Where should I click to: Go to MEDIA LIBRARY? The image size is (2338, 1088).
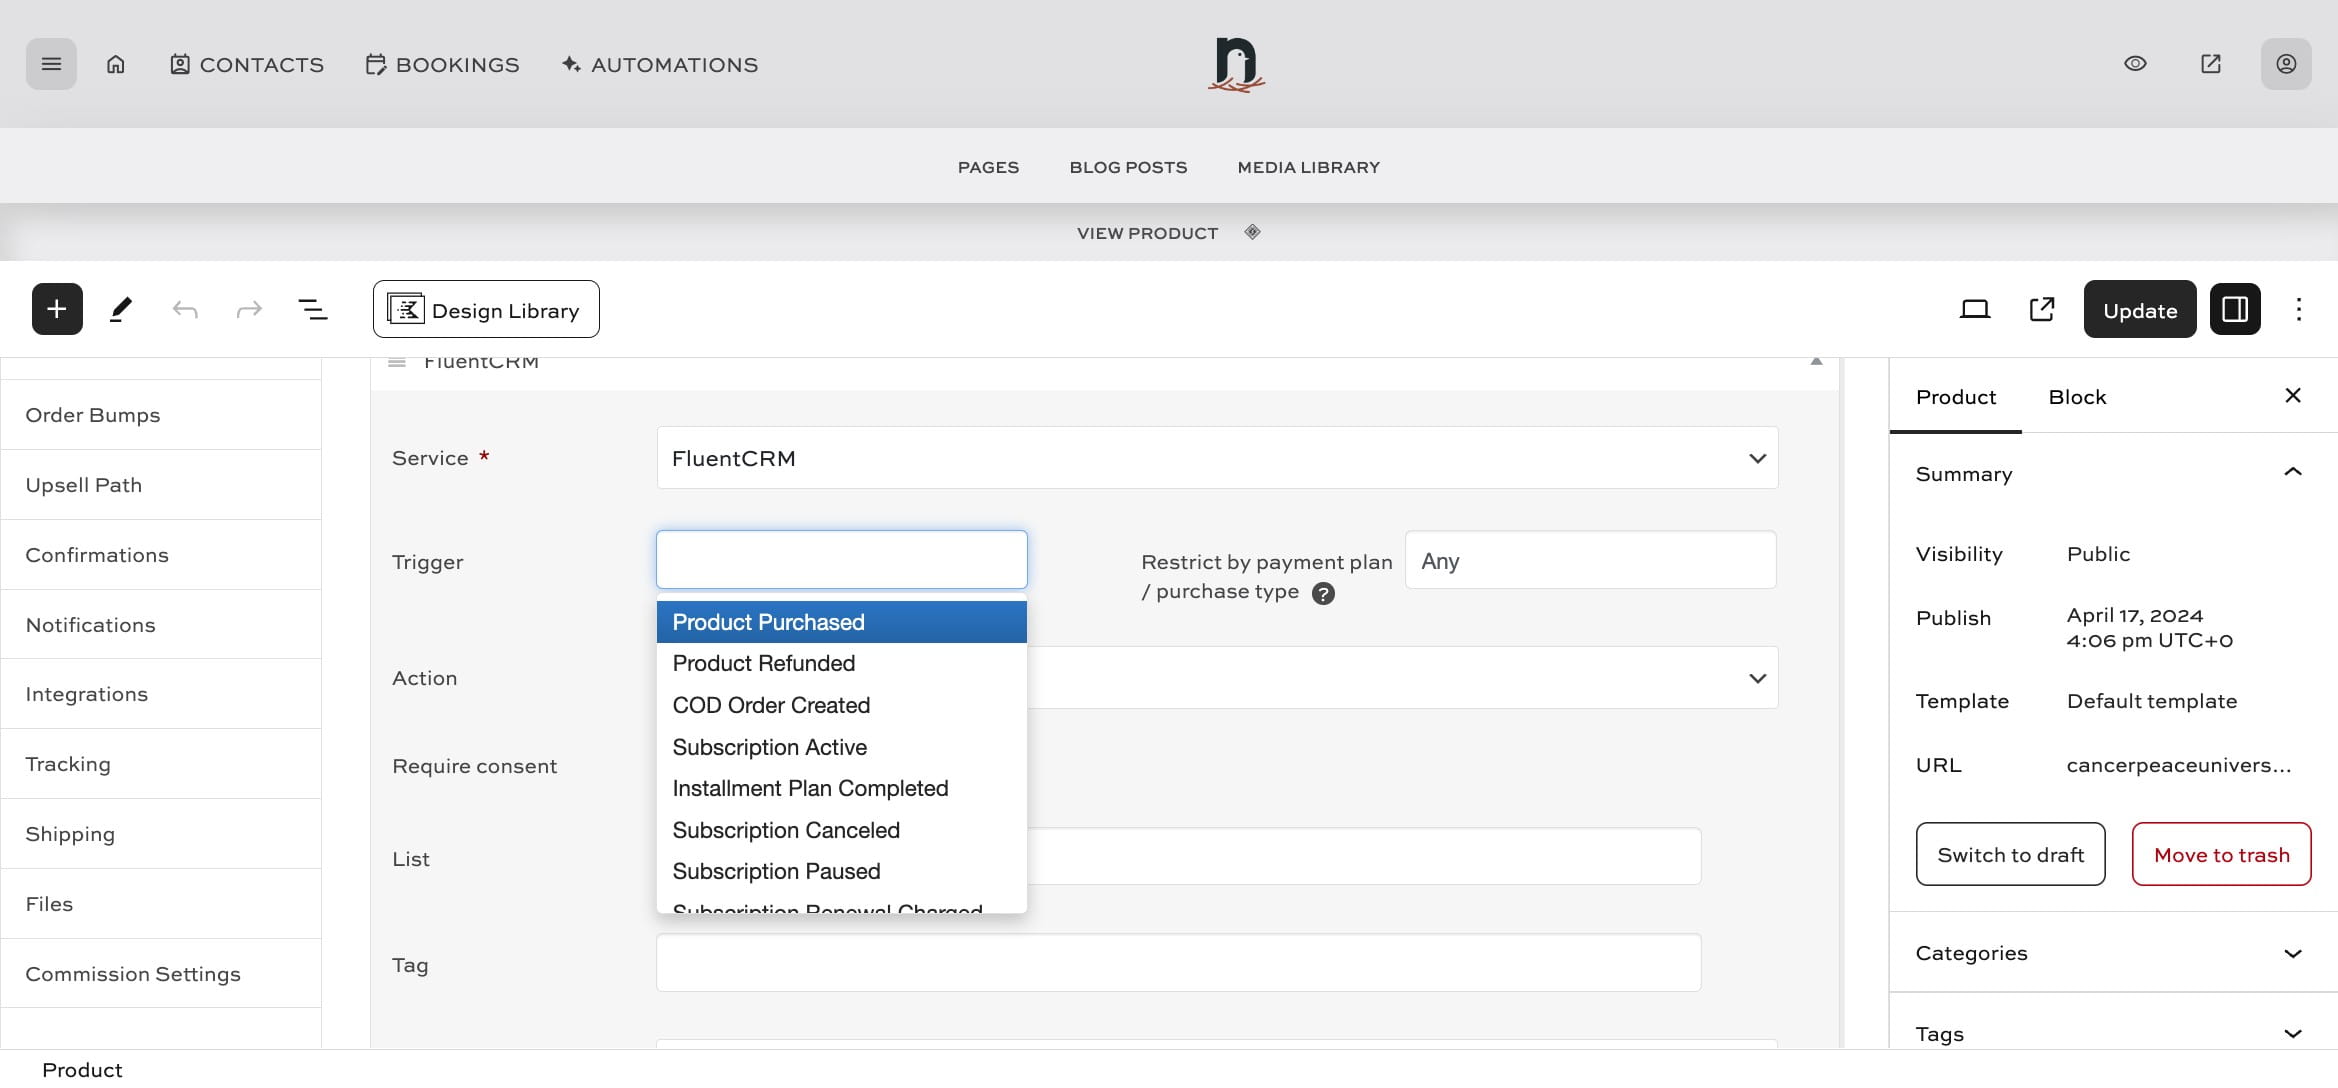(x=1307, y=167)
